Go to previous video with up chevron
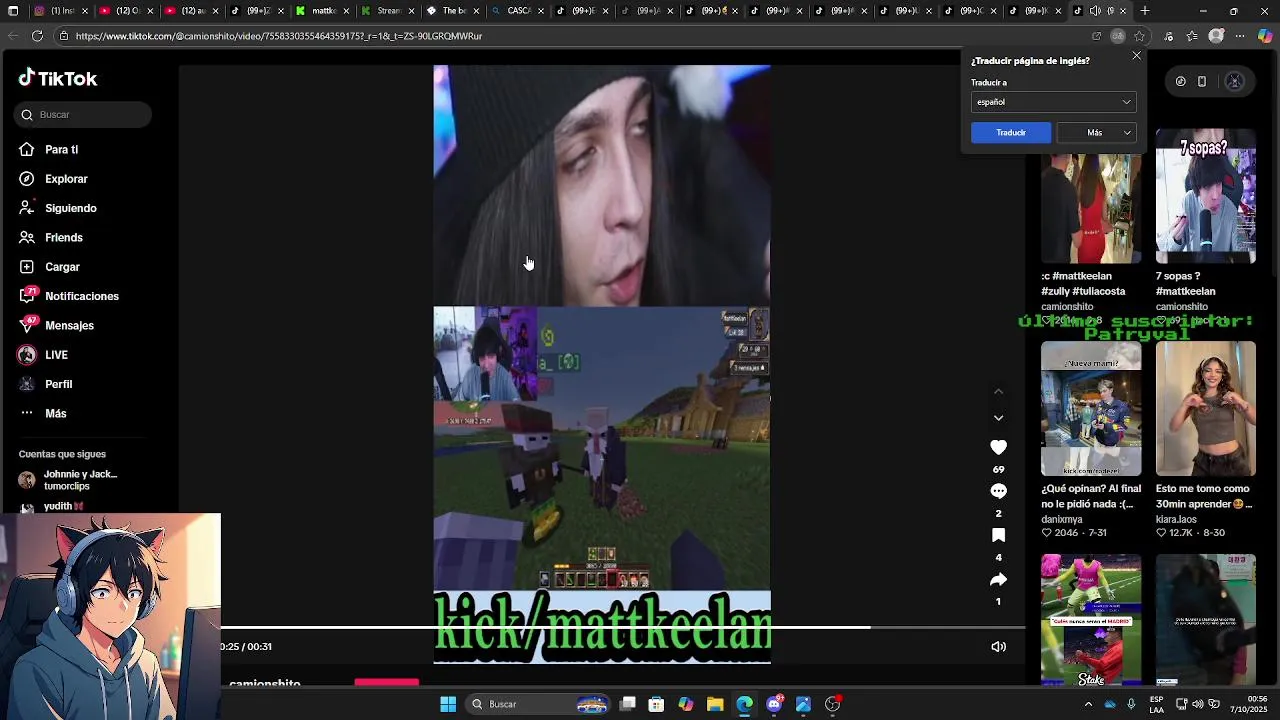 (x=998, y=392)
